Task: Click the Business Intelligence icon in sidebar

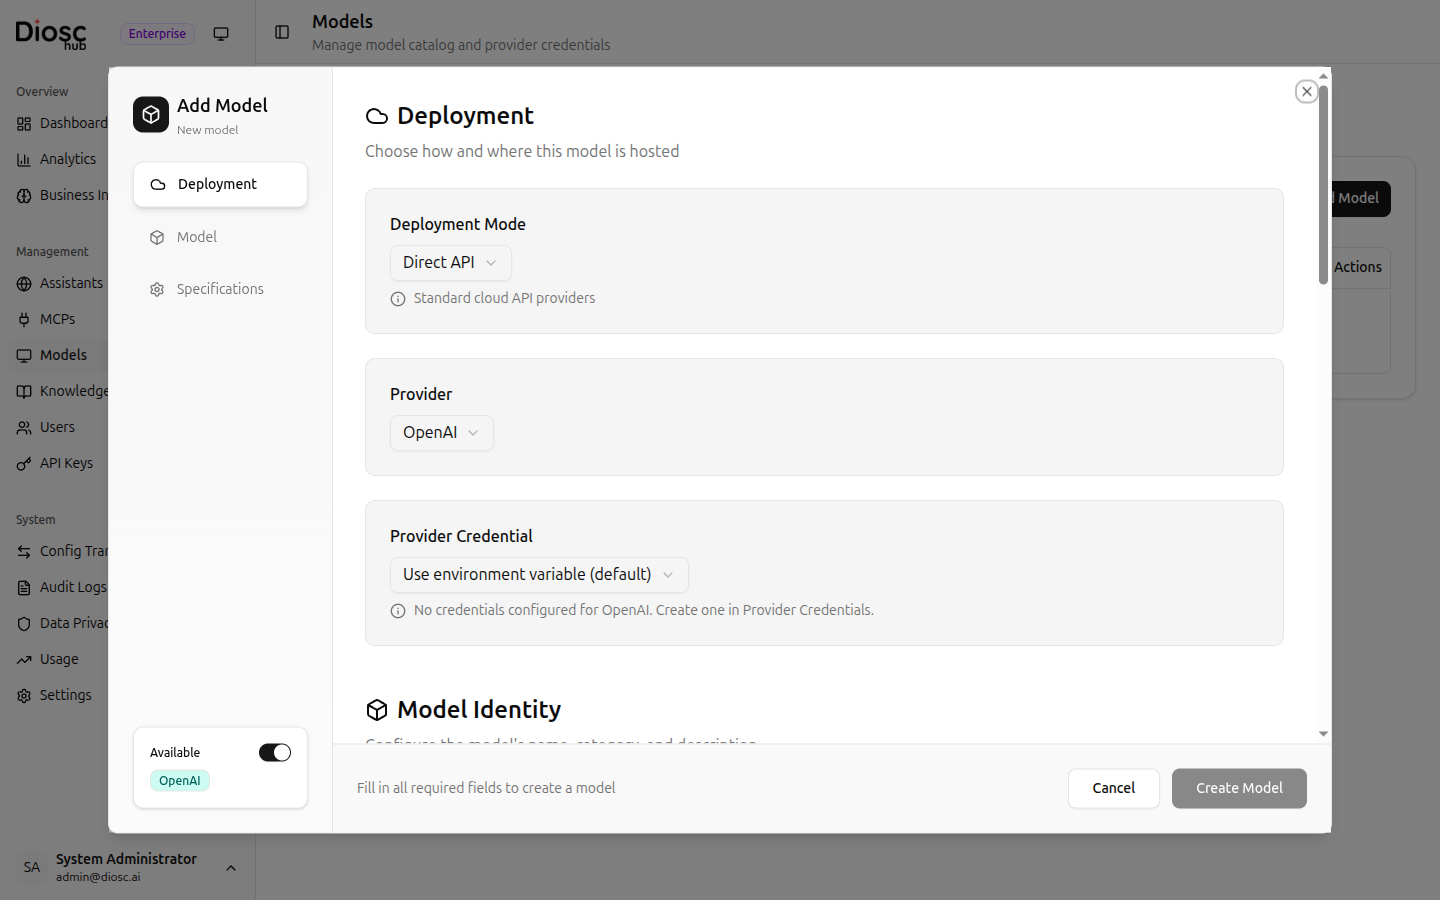Action: pos(24,196)
